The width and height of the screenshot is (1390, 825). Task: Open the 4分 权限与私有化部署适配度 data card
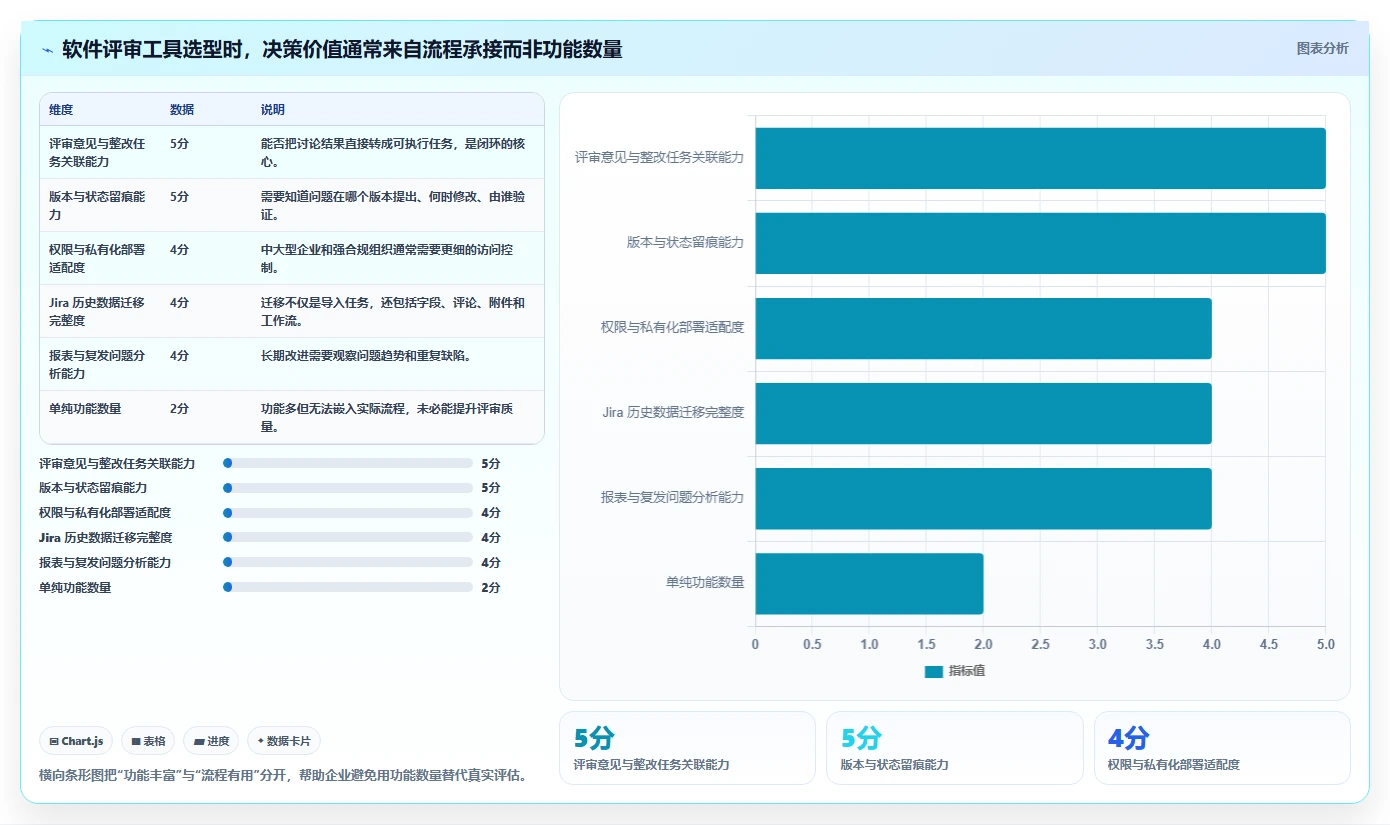(x=1222, y=748)
